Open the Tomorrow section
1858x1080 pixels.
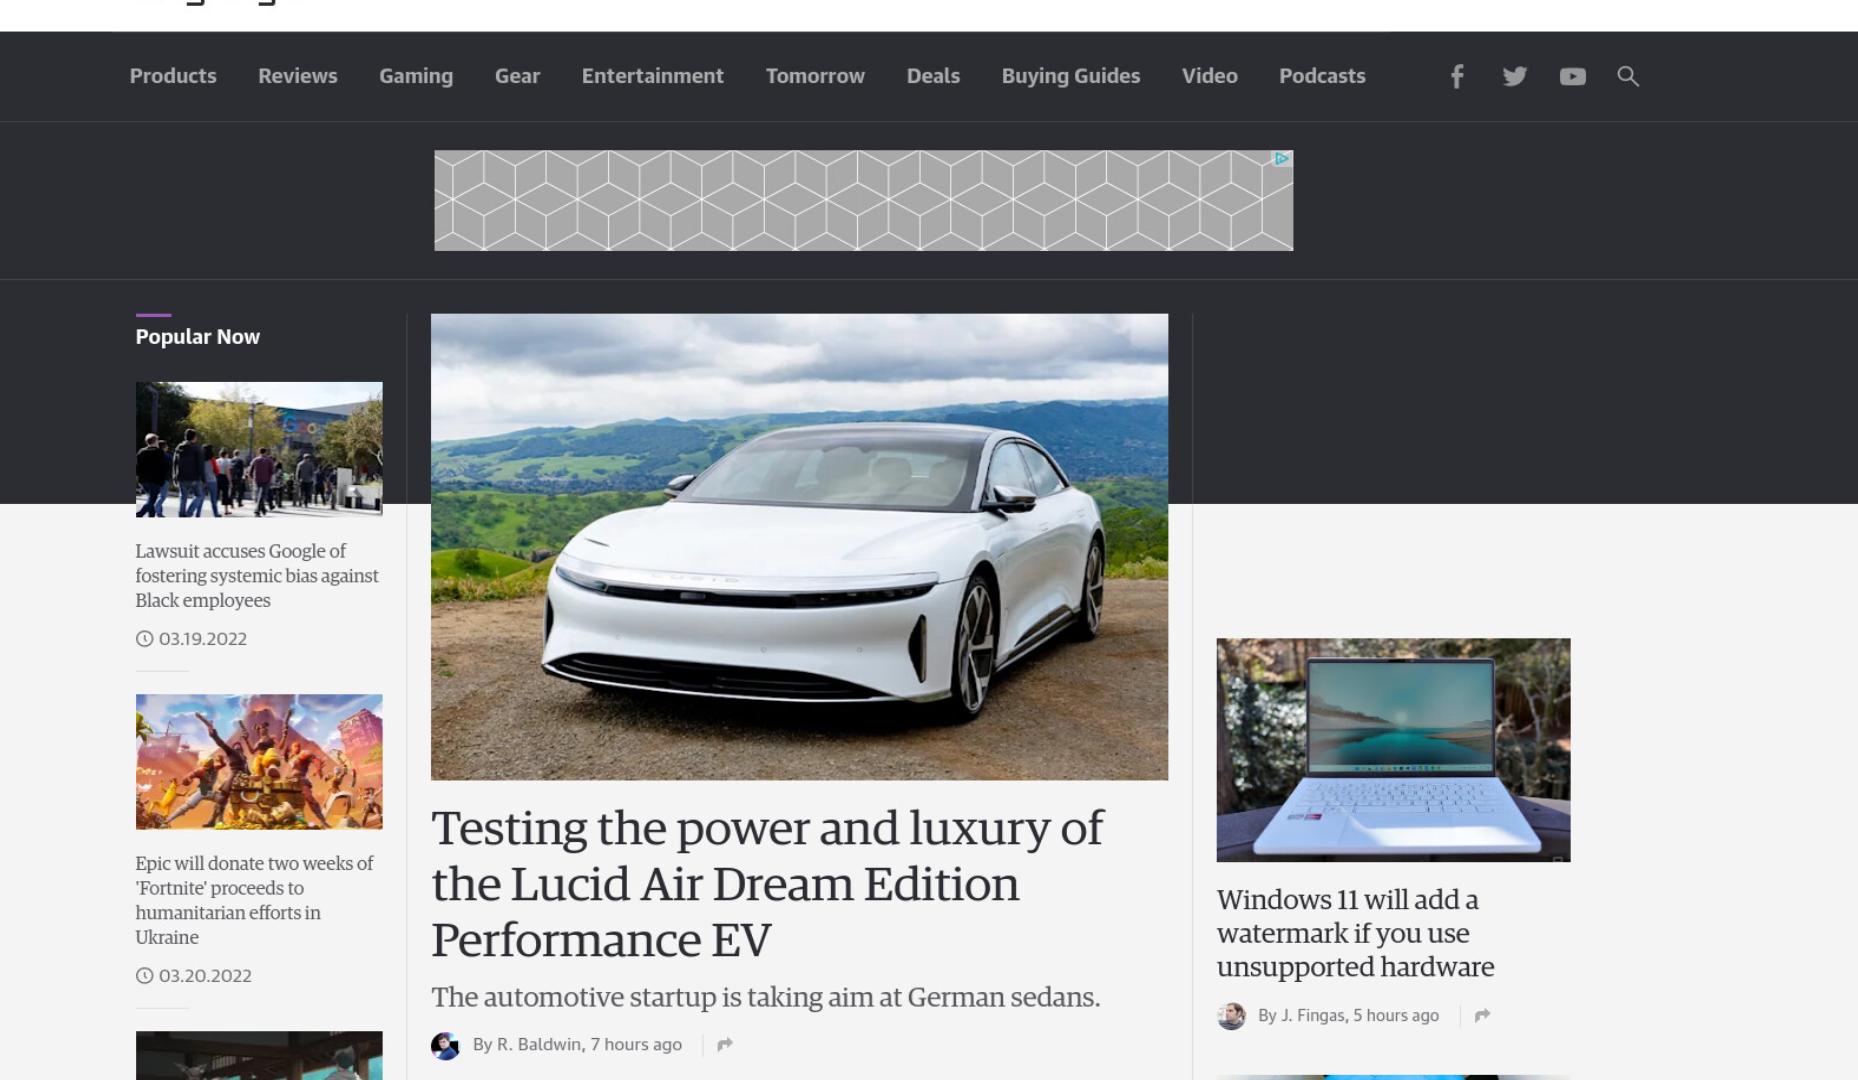815,76
